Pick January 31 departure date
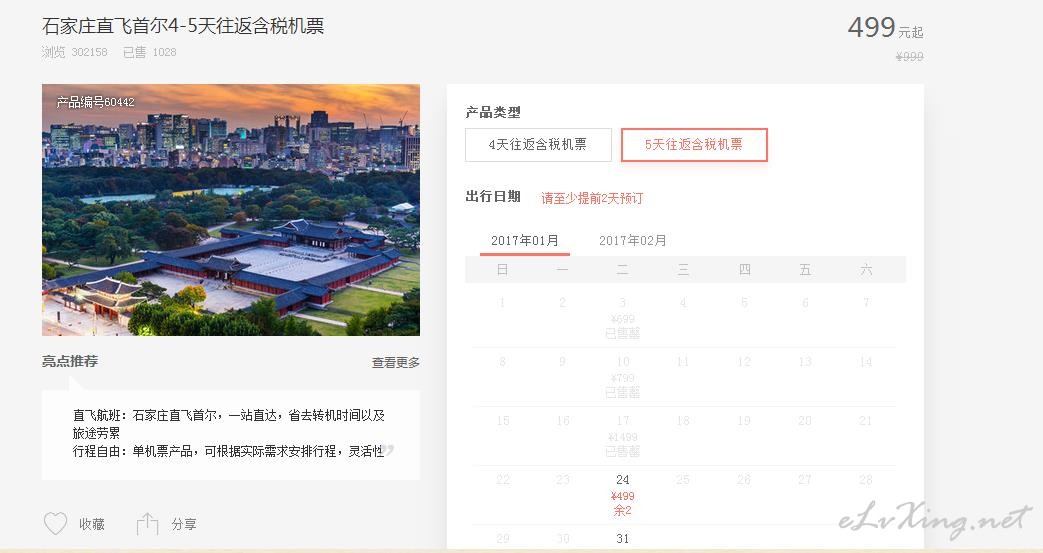 [x=623, y=538]
